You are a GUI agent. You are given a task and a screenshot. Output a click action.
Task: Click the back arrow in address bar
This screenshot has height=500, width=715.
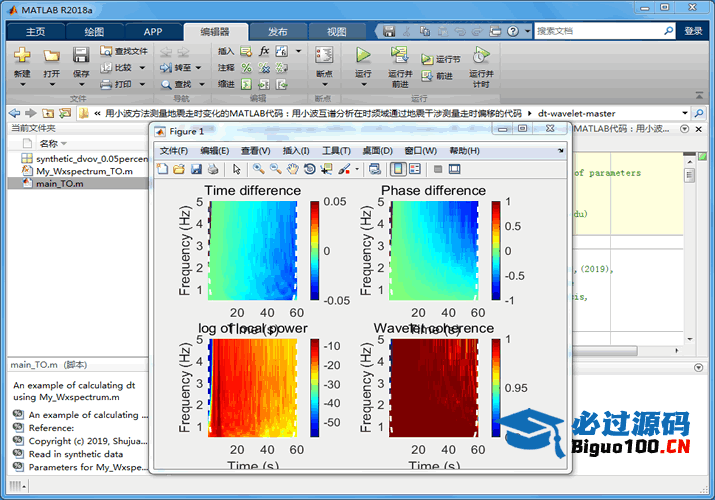pyautogui.click(x=15, y=113)
